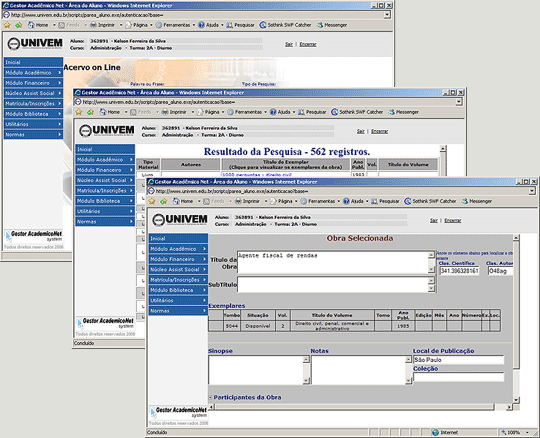Click Encerrar link in front window
The height and width of the screenshot is (438, 540).
(453, 220)
